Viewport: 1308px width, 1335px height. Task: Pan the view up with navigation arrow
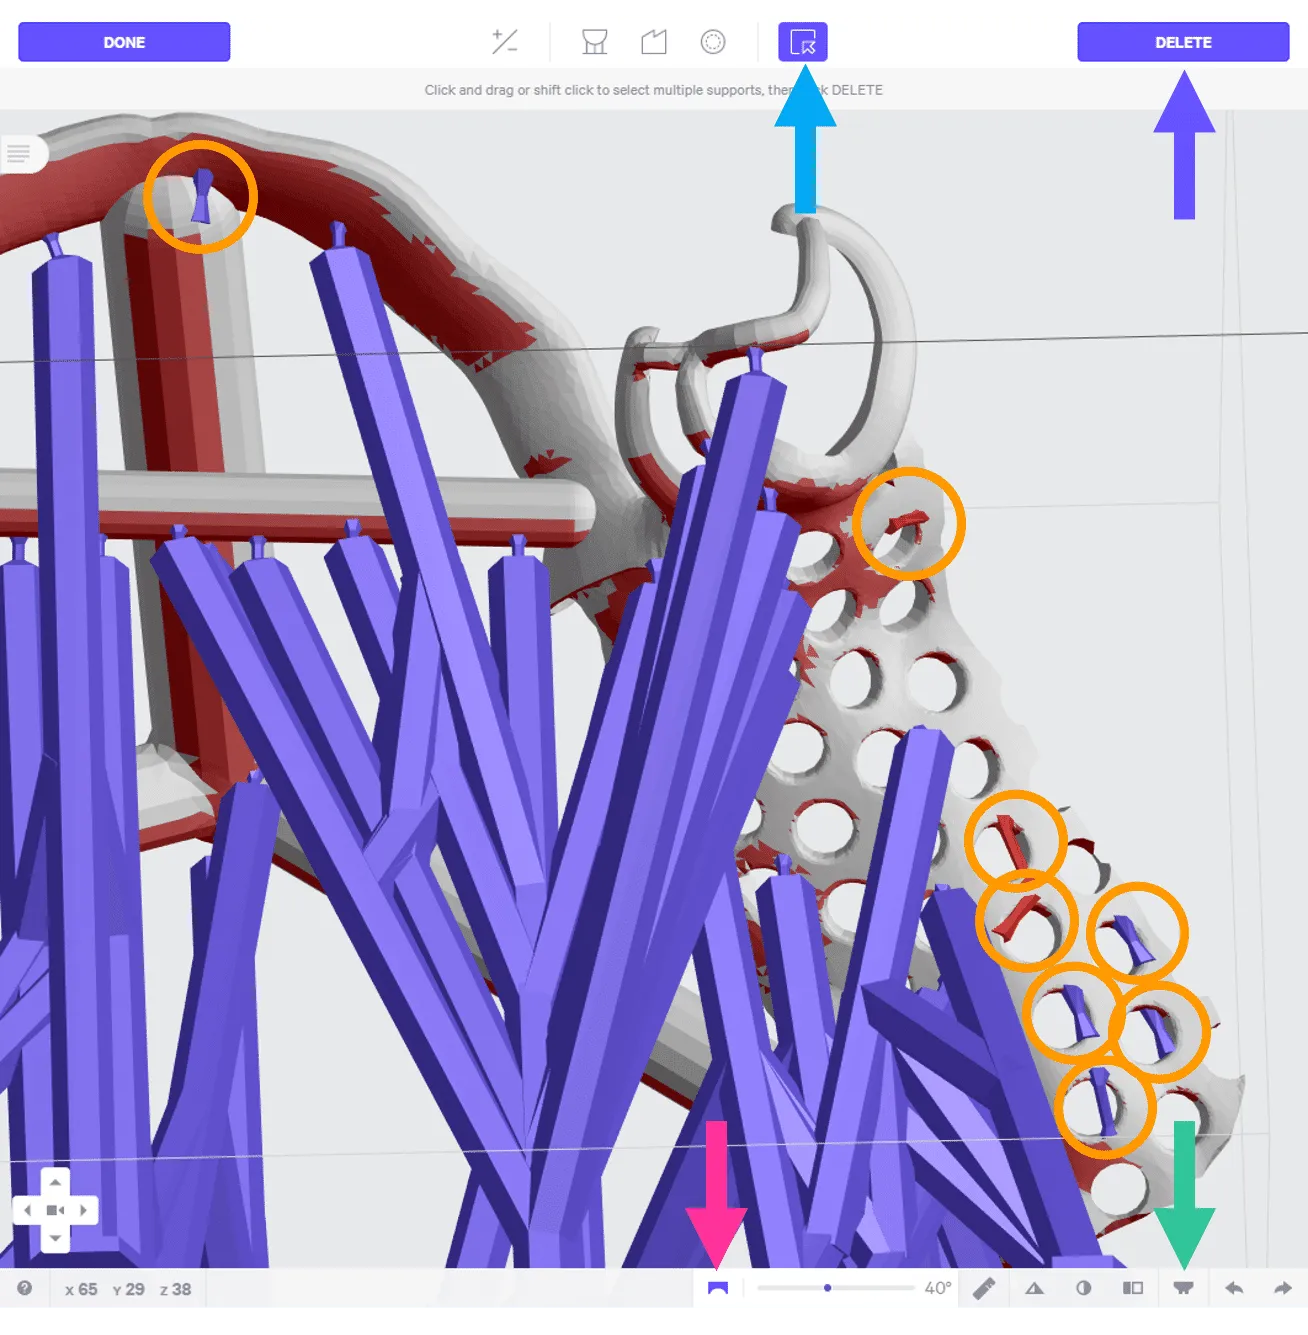[55, 1182]
